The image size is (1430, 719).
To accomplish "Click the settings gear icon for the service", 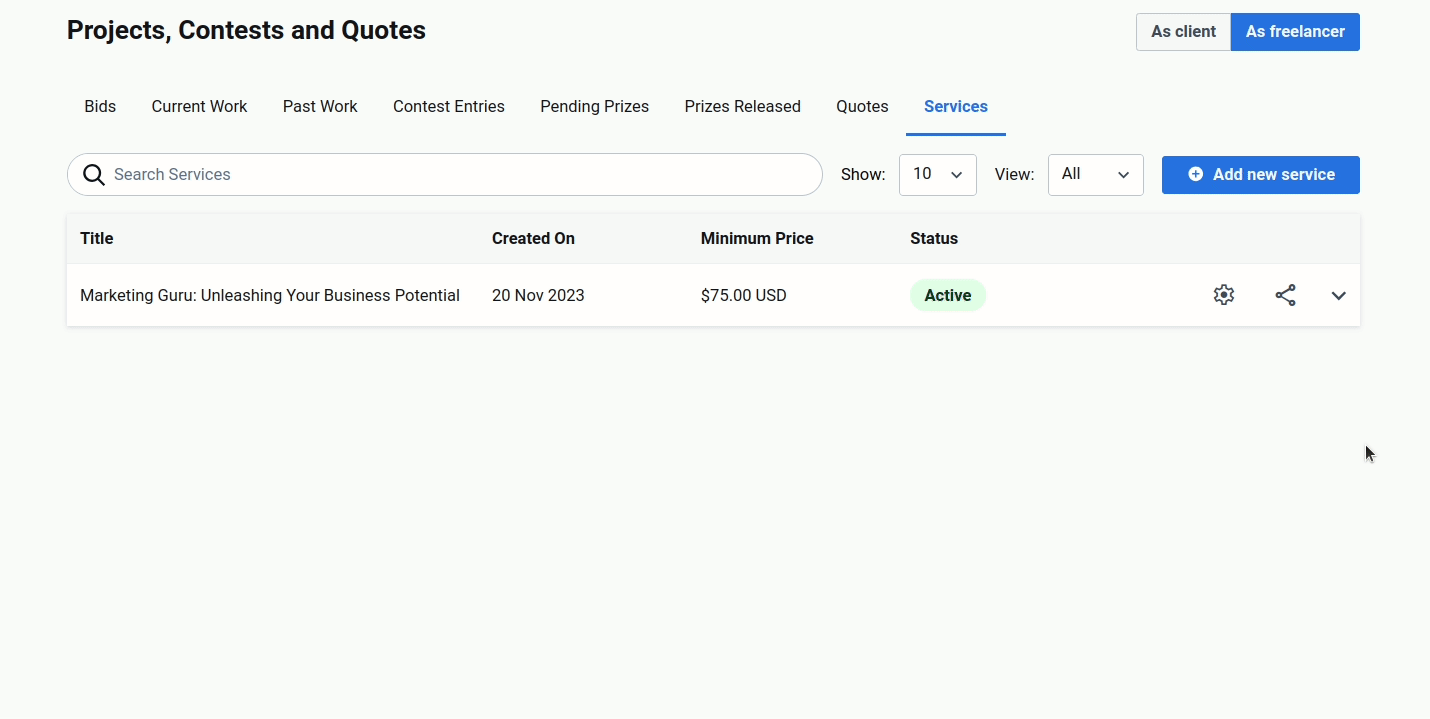I will 1224,295.
